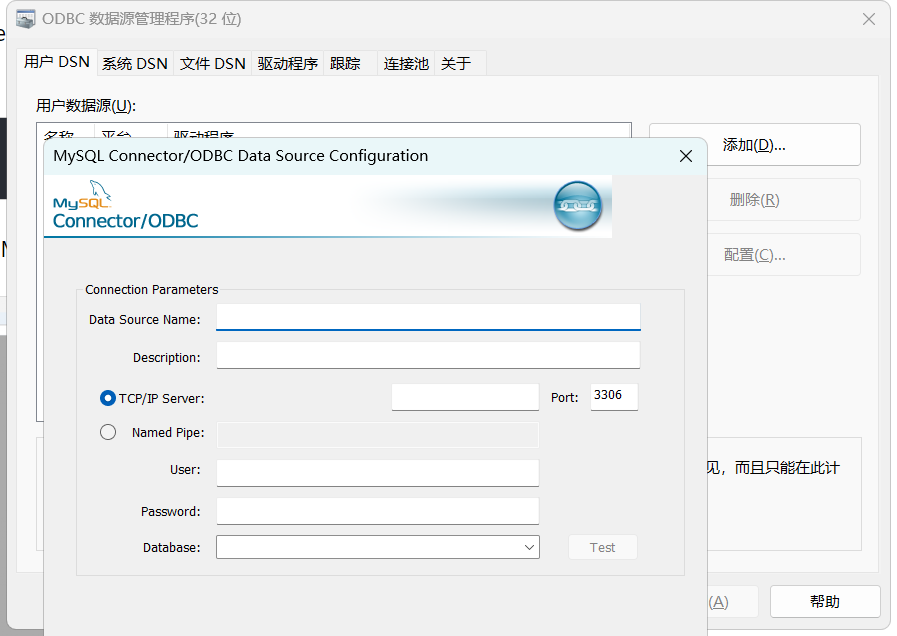Click the 用户数据源(U): label
This screenshot has width=897, height=636.
click(x=86, y=106)
